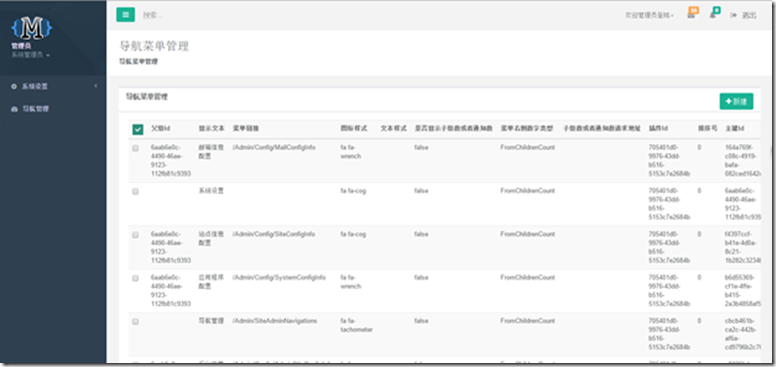
Task: Toggle the green hamburger sidebar button
Action: coord(125,15)
